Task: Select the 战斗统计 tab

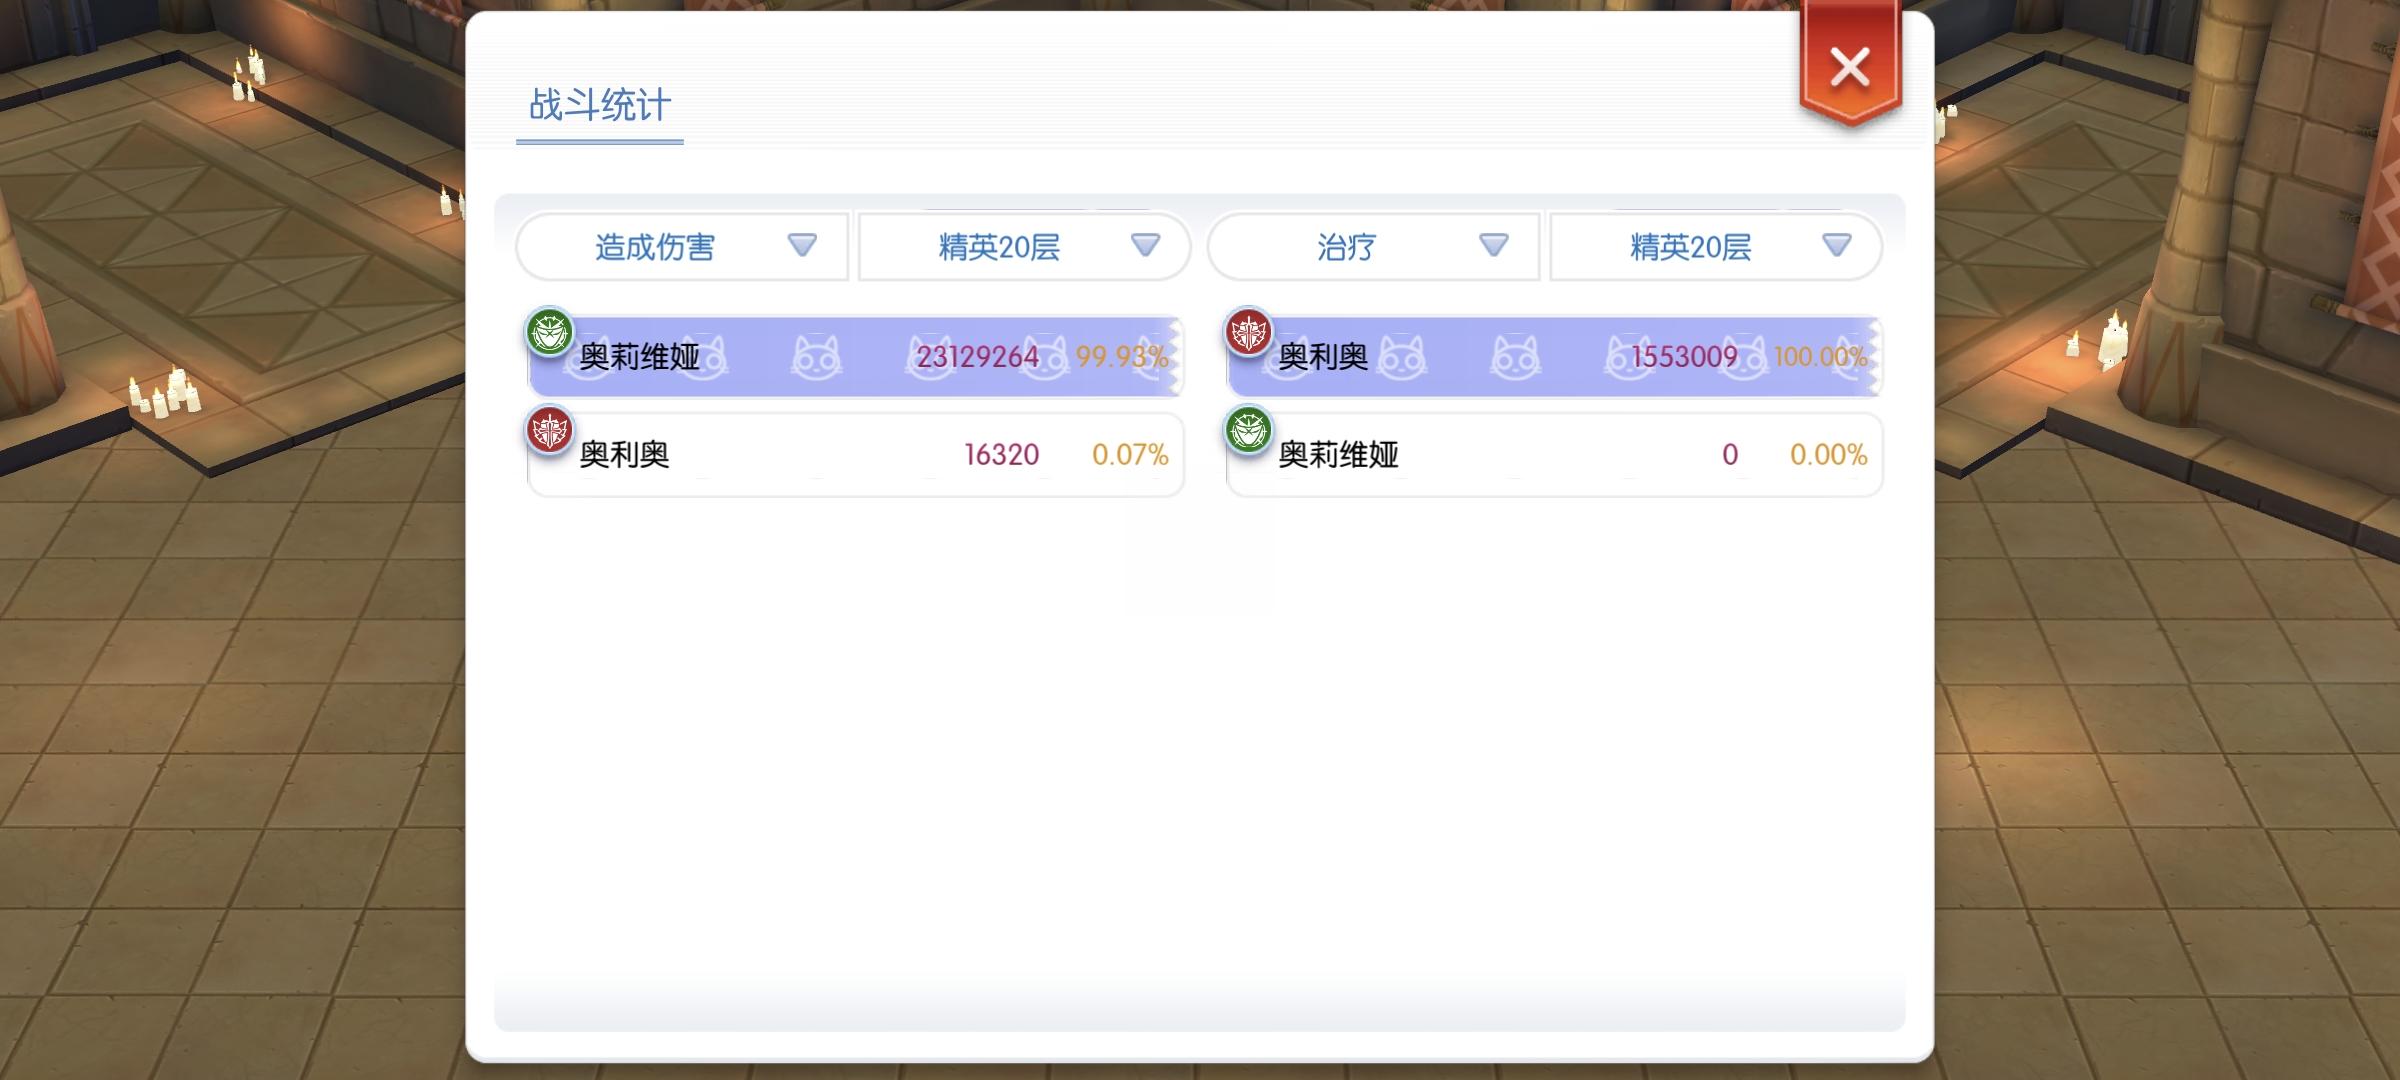Action: (x=599, y=106)
